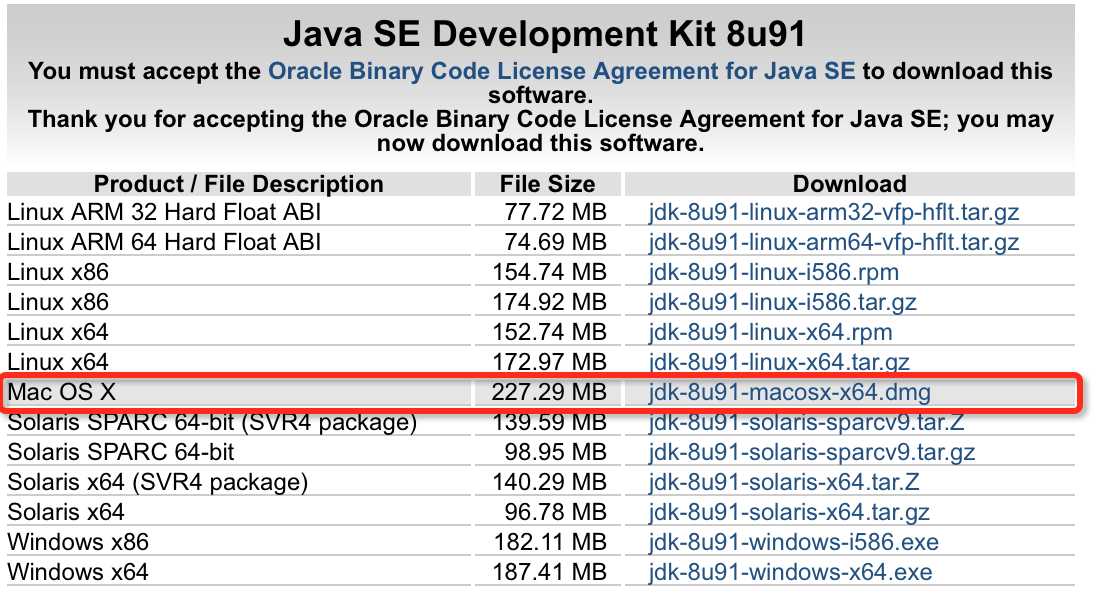Image resolution: width=1096 pixels, height=594 pixels.
Task: Click the jdk-8u91-solaris-x64.tar.gz link
Action: 789,512
